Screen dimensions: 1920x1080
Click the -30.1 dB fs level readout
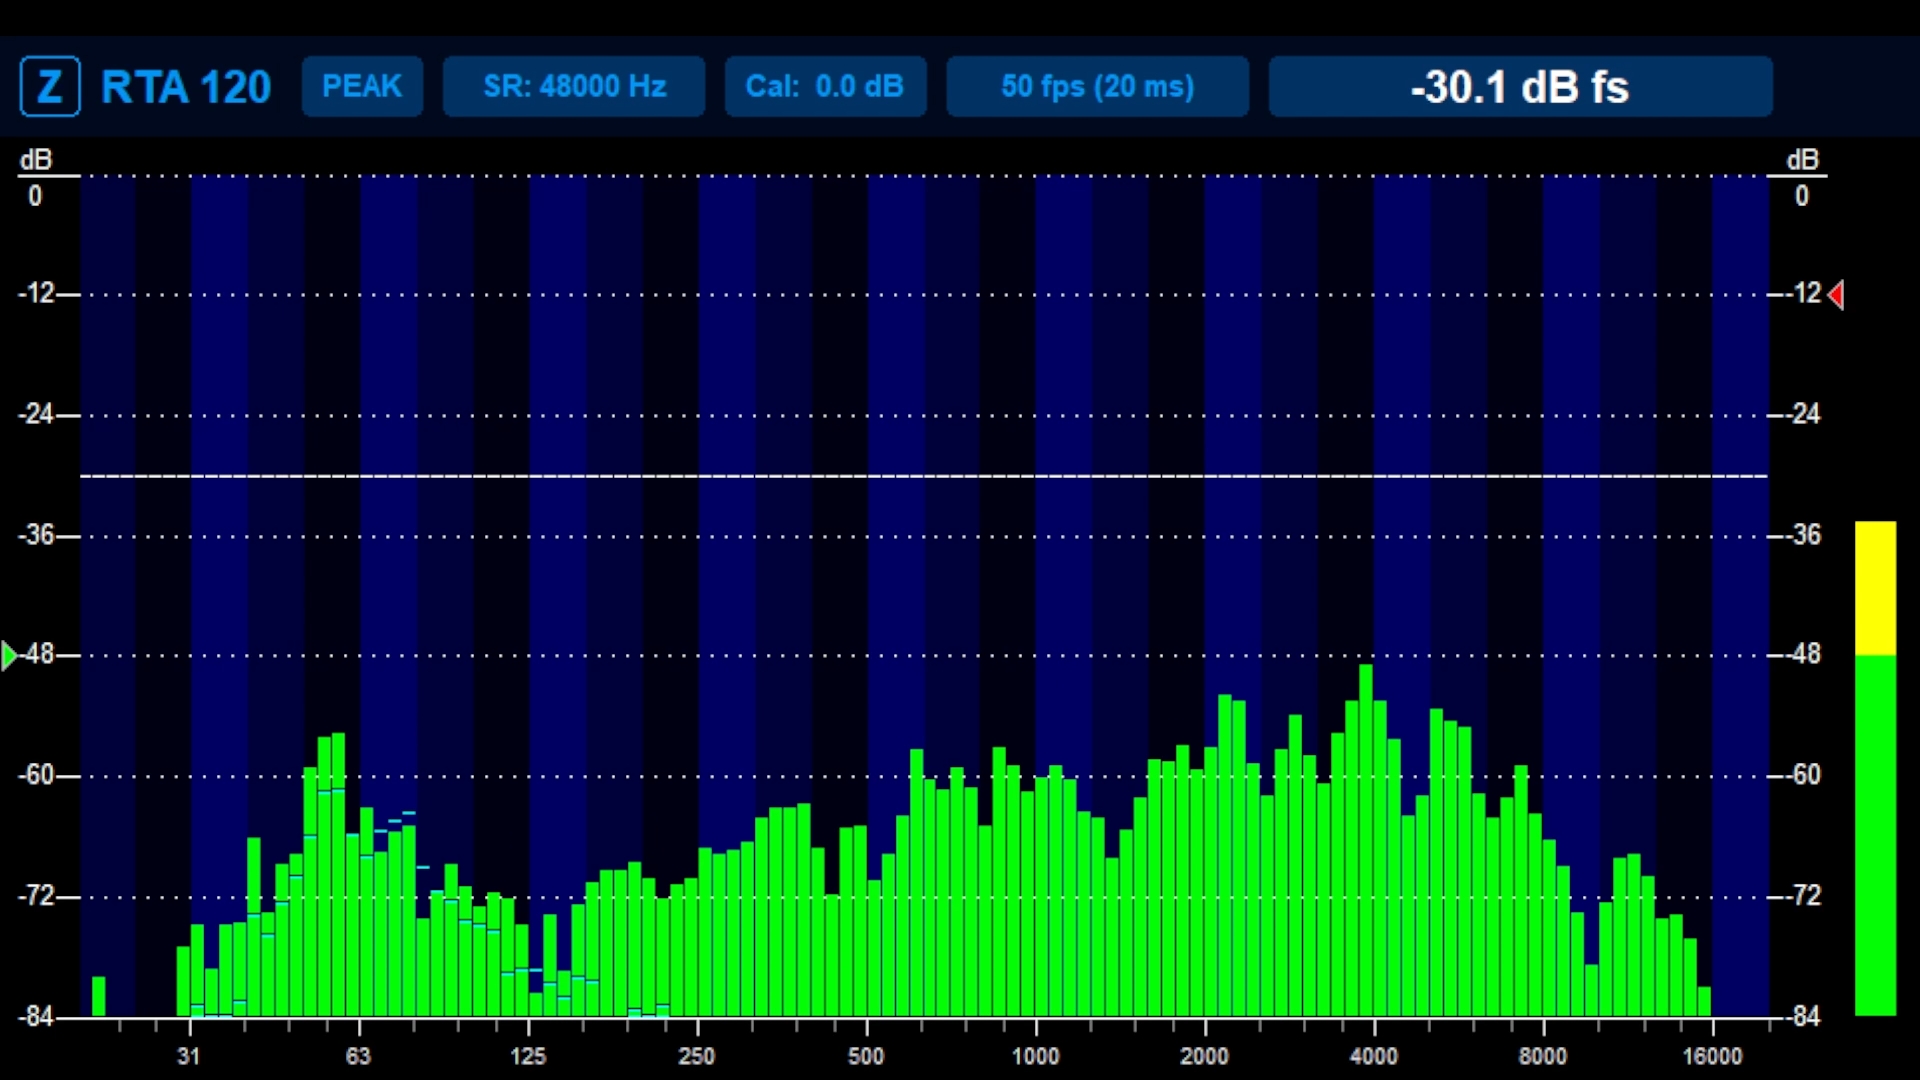coord(1520,87)
